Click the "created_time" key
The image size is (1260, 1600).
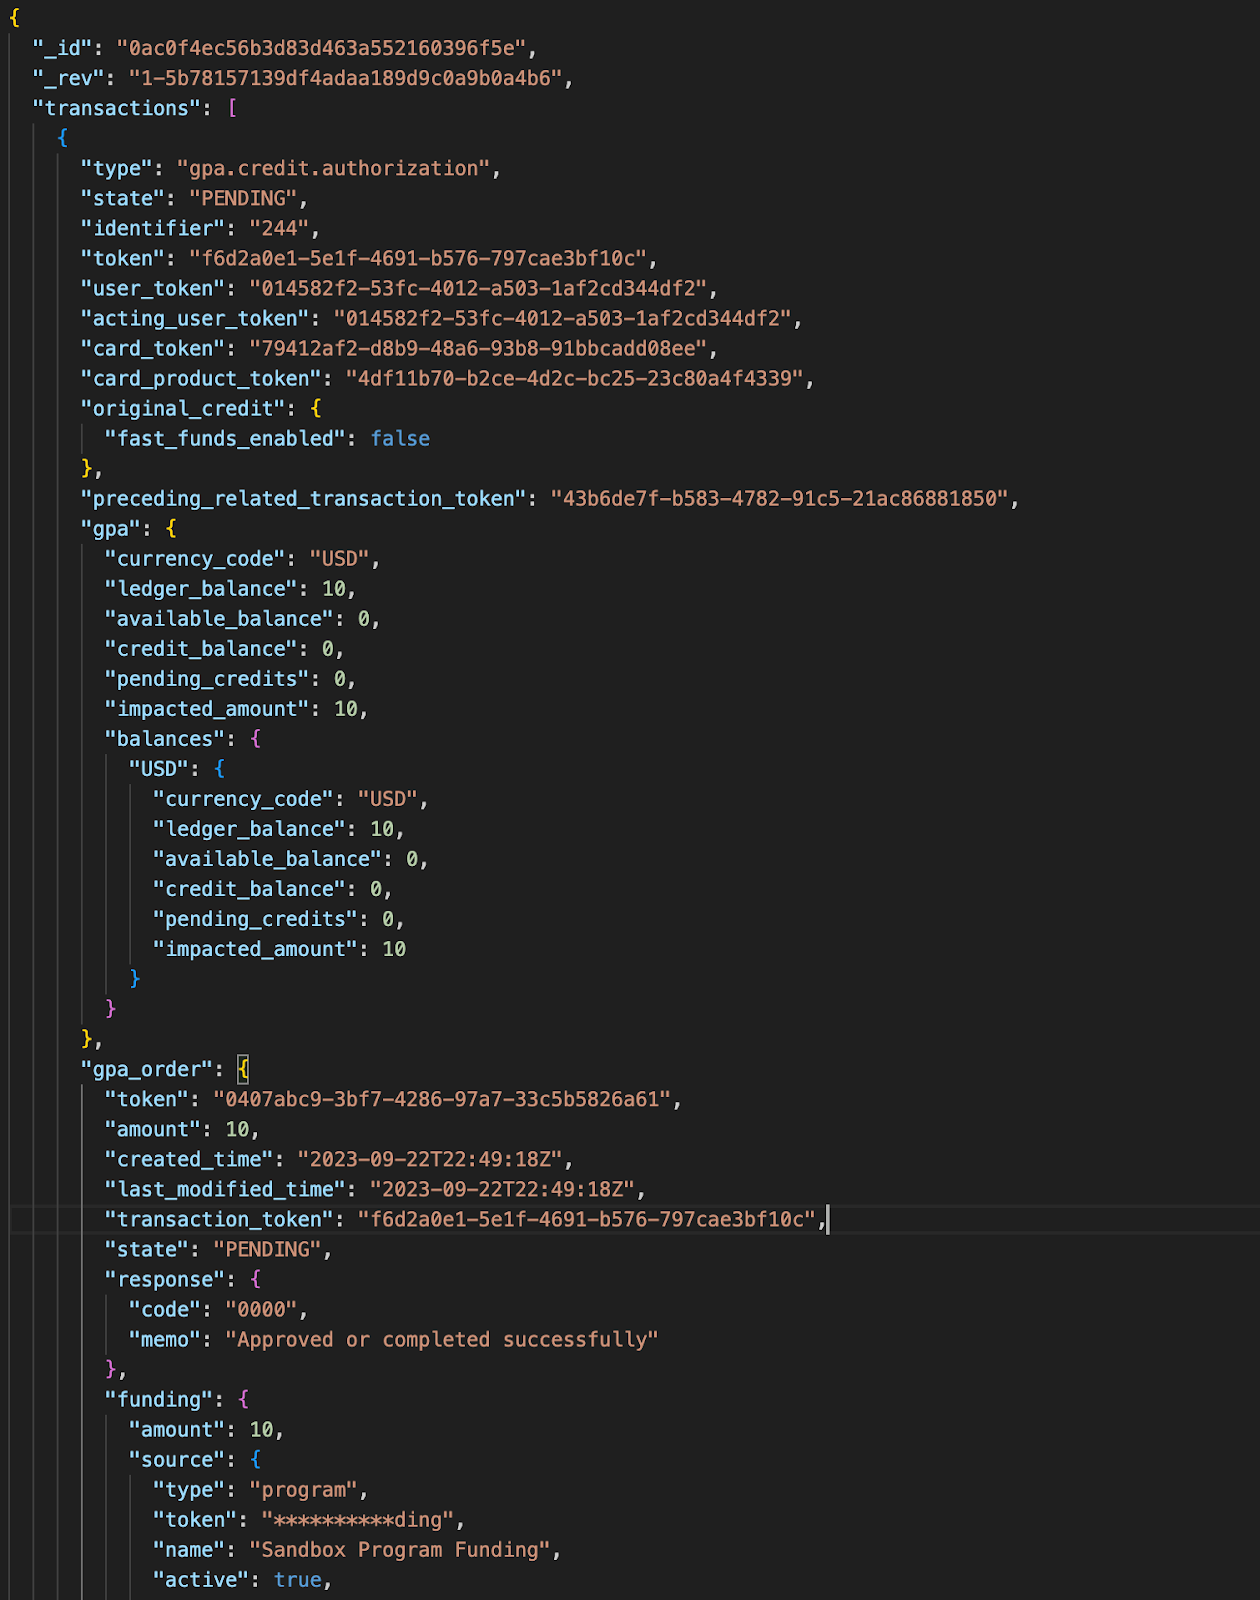188,1159
